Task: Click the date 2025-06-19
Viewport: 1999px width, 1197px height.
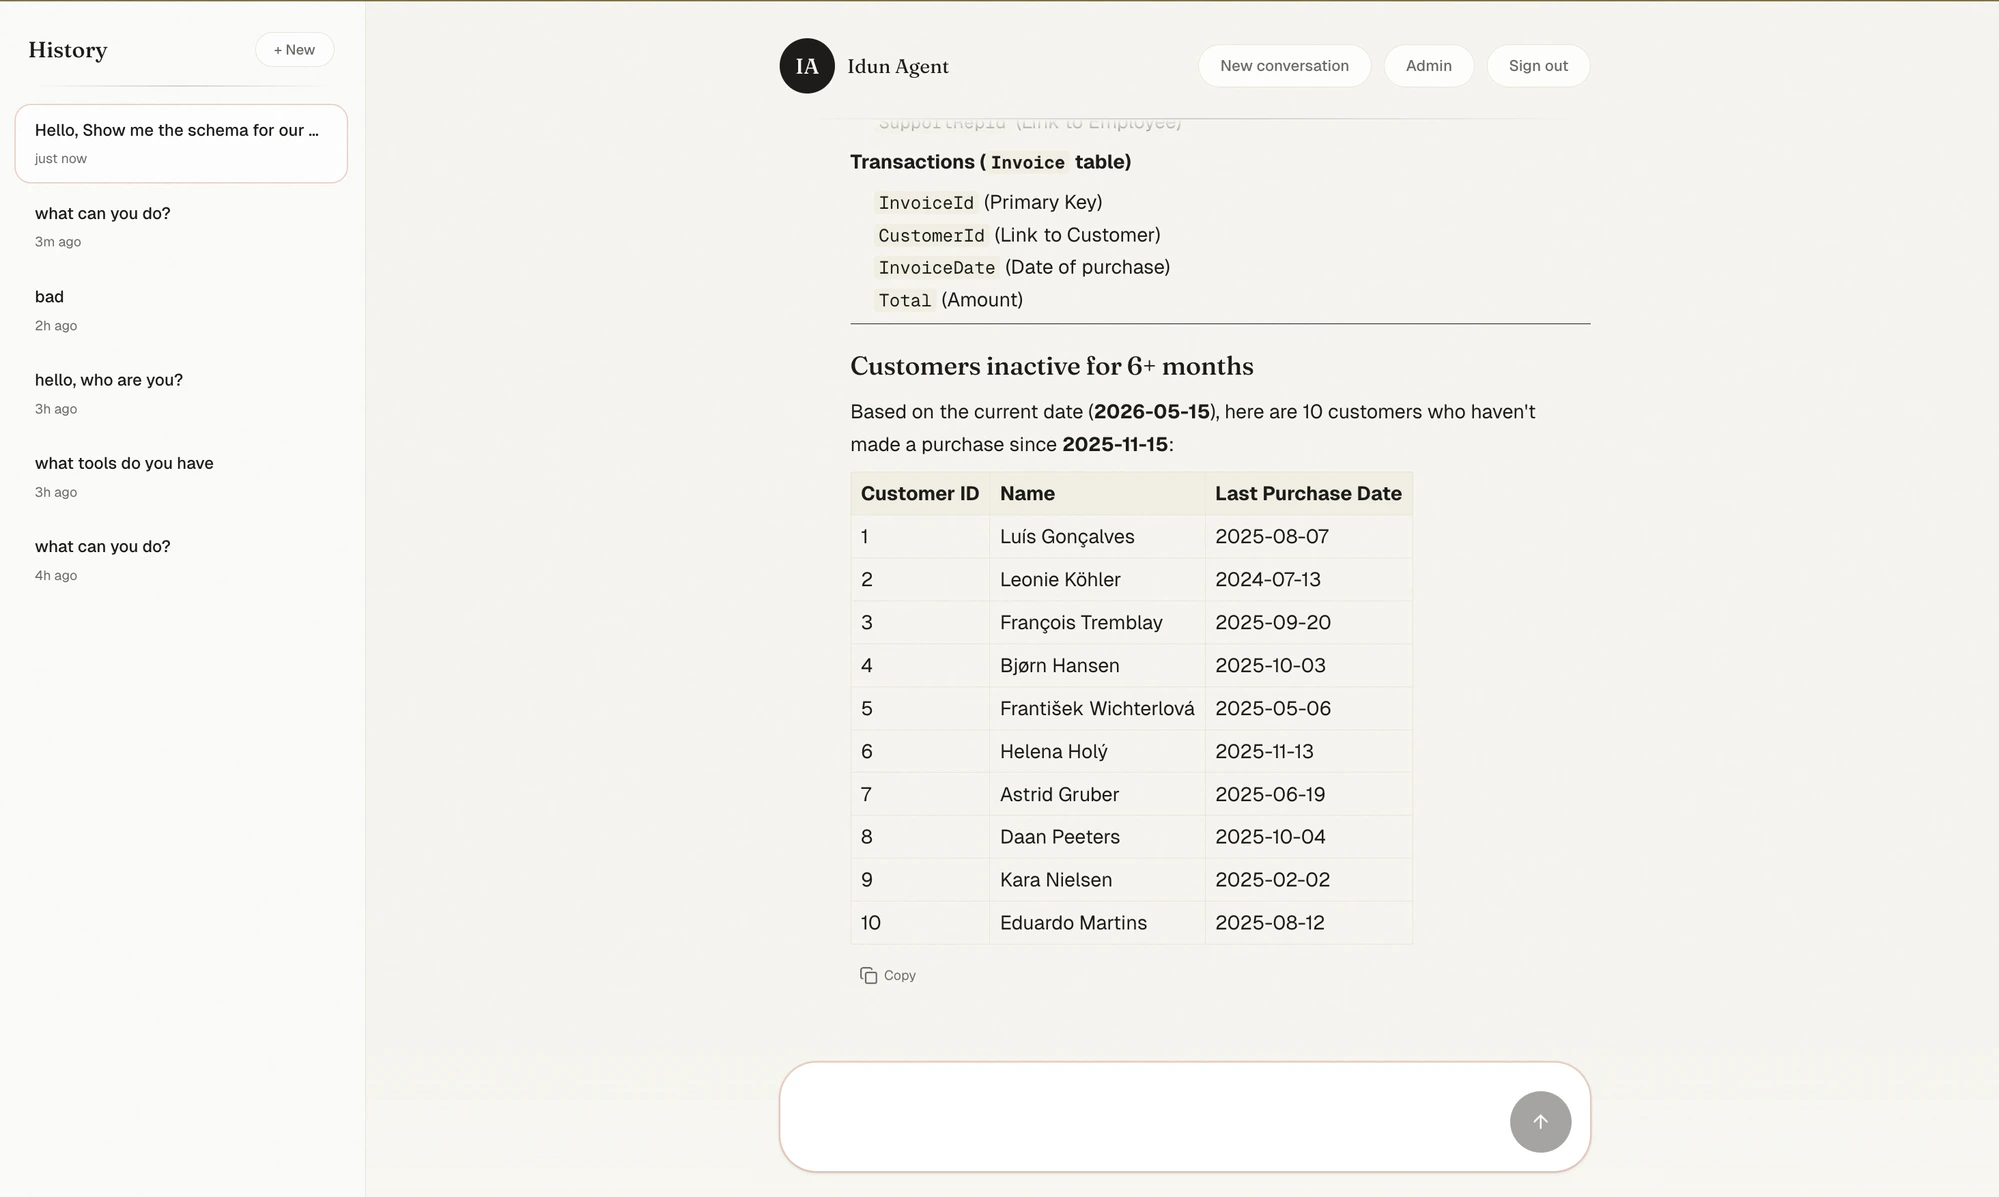Action: pyautogui.click(x=1270, y=794)
